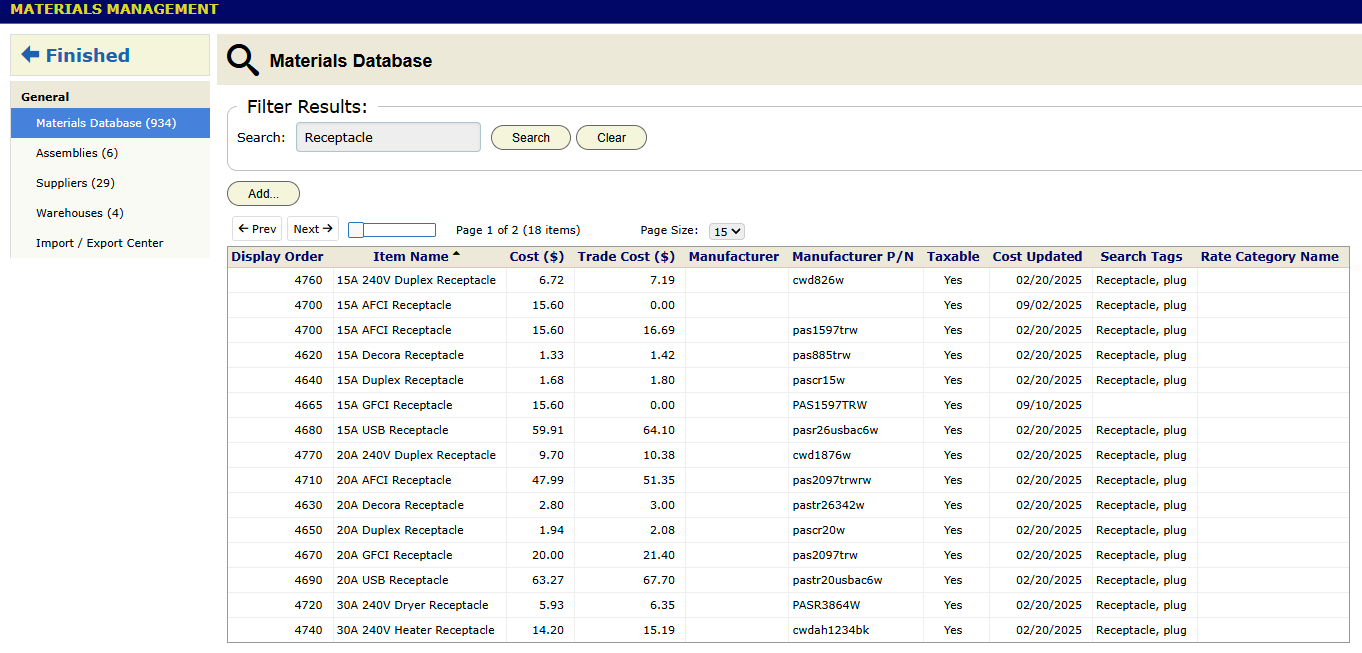
Task: Click part number PASR3864W
Action: 826,605
